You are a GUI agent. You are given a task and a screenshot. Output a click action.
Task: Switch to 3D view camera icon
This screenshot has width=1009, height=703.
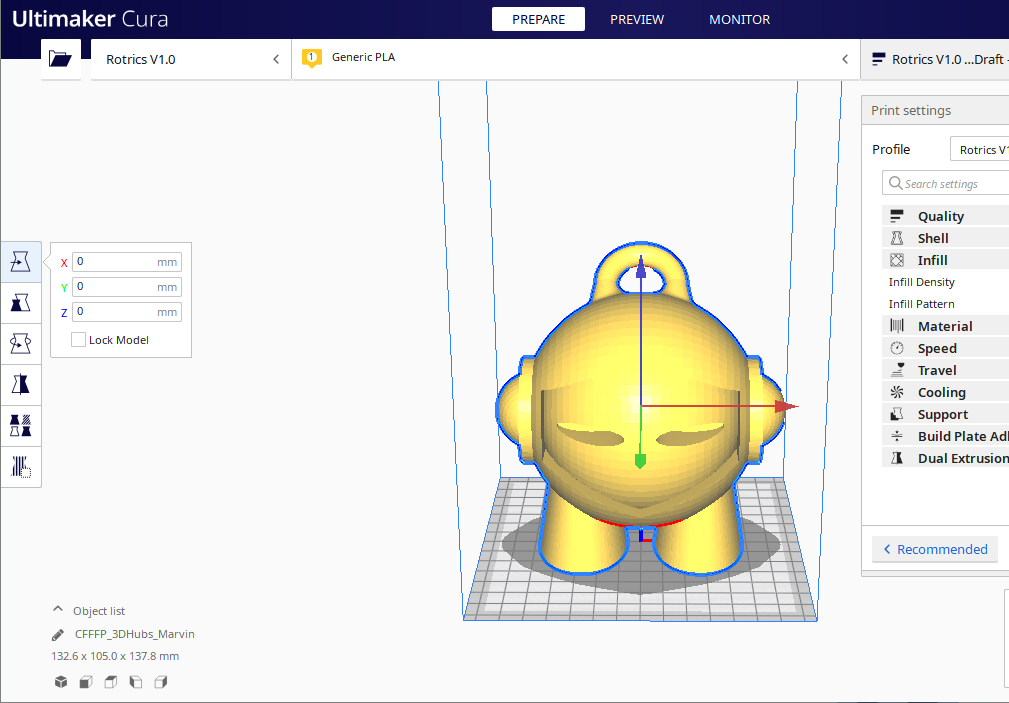(x=61, y=682)
